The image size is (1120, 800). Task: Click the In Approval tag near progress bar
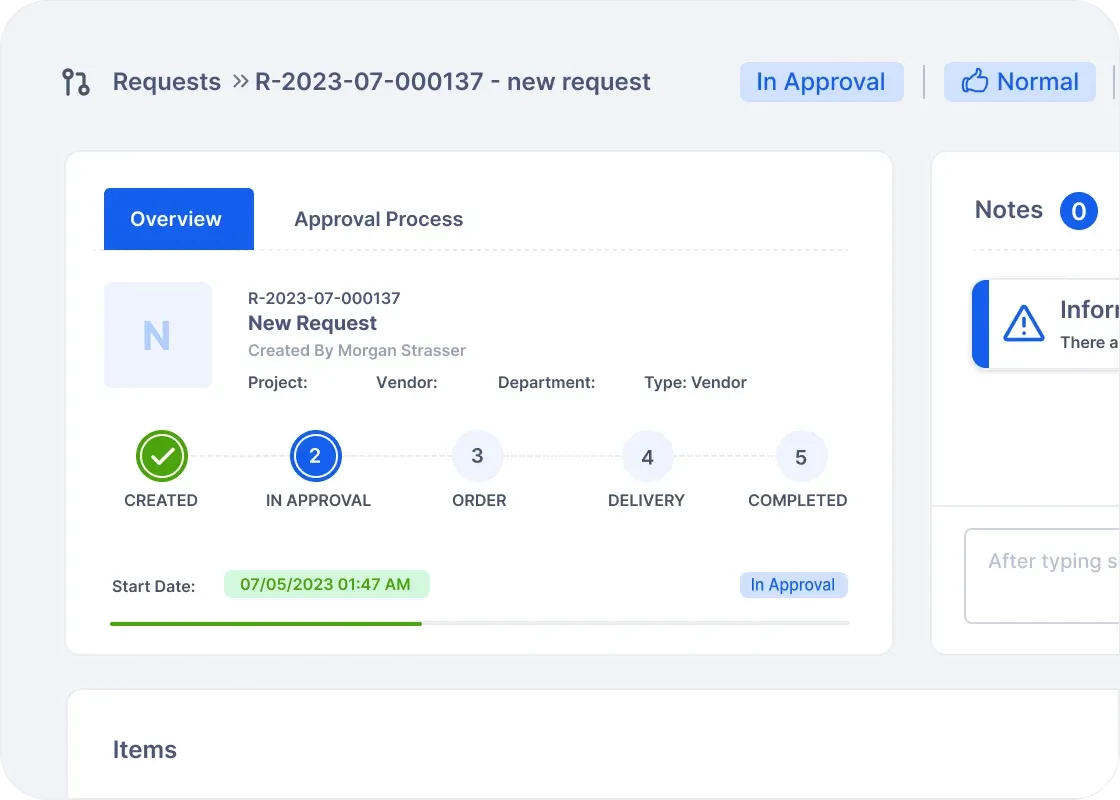(794, 585)
